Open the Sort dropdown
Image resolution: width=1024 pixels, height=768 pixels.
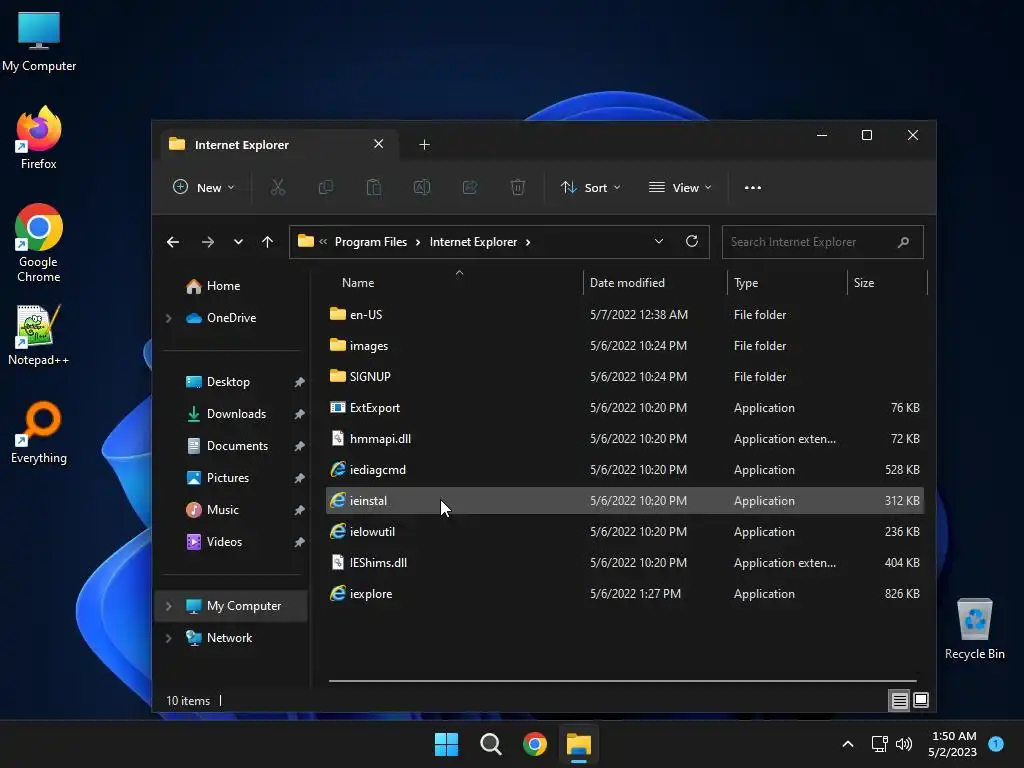pyautogui.click(x=590, y=187)
